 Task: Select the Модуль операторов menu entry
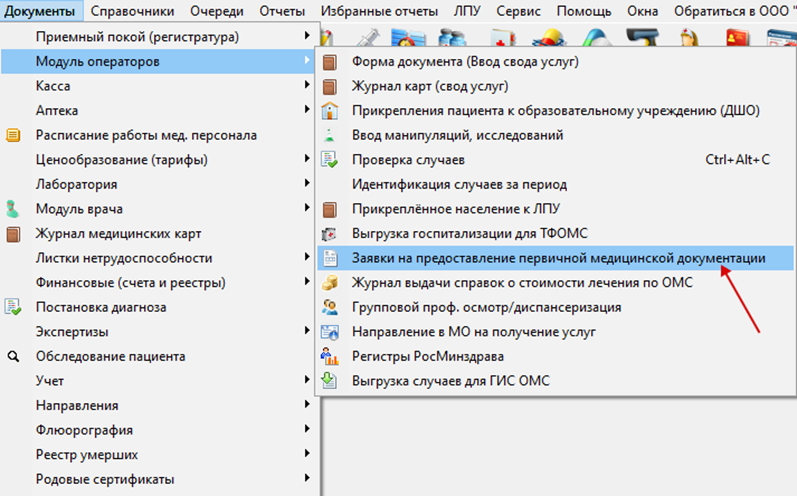pyautogui.click(x=160, y=61)
